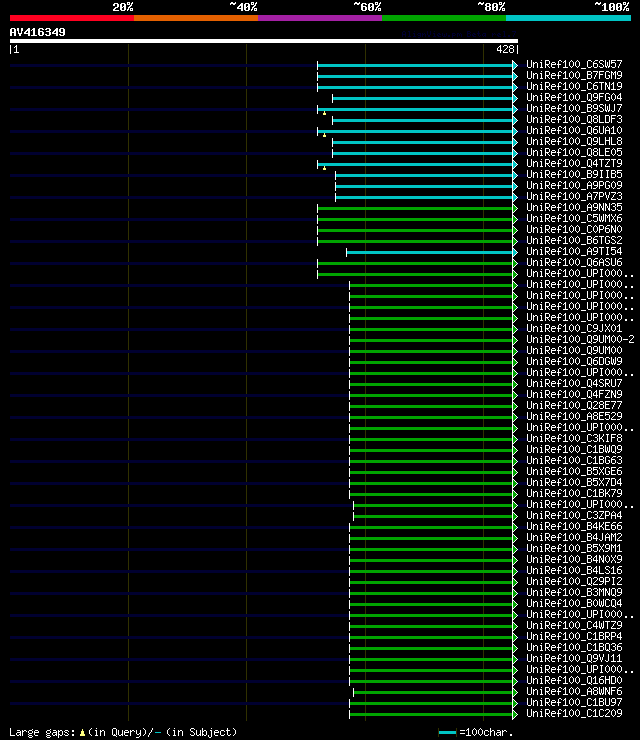
Task: Select the UniRef100_Q4SRU7 label
Action: point(574,383)
